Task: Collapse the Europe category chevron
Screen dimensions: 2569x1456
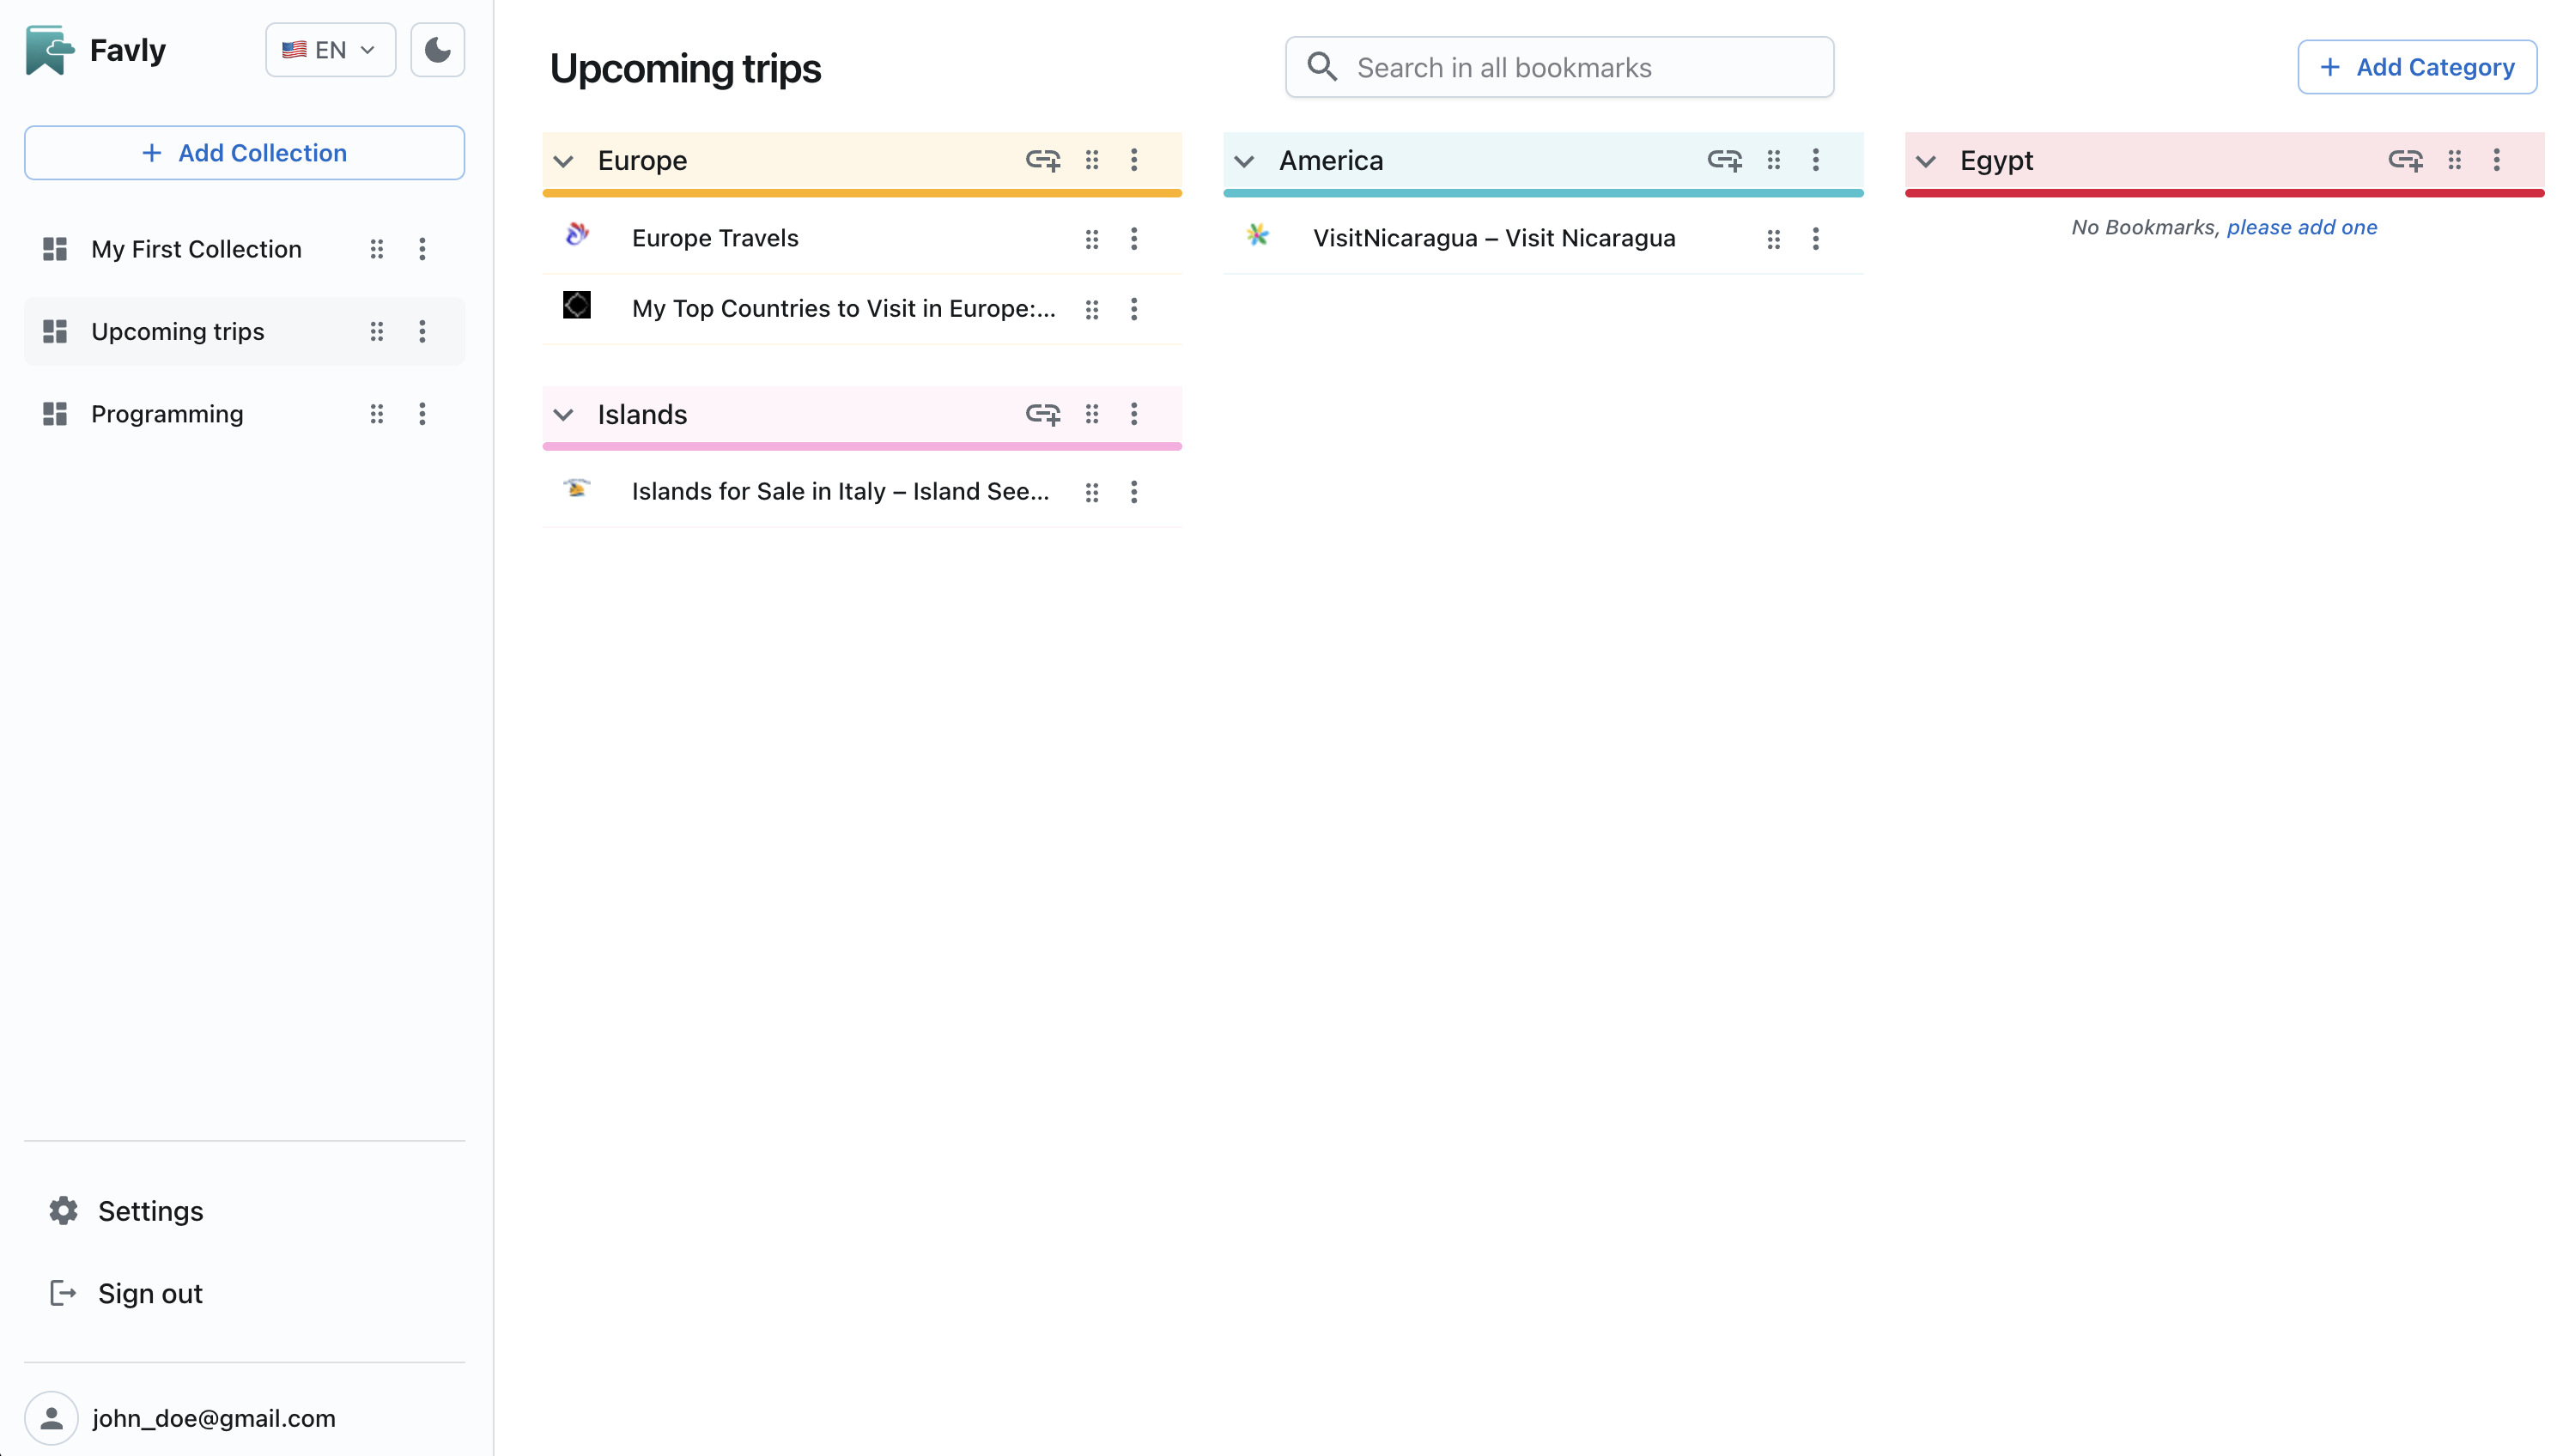Action: pos(563,161)
